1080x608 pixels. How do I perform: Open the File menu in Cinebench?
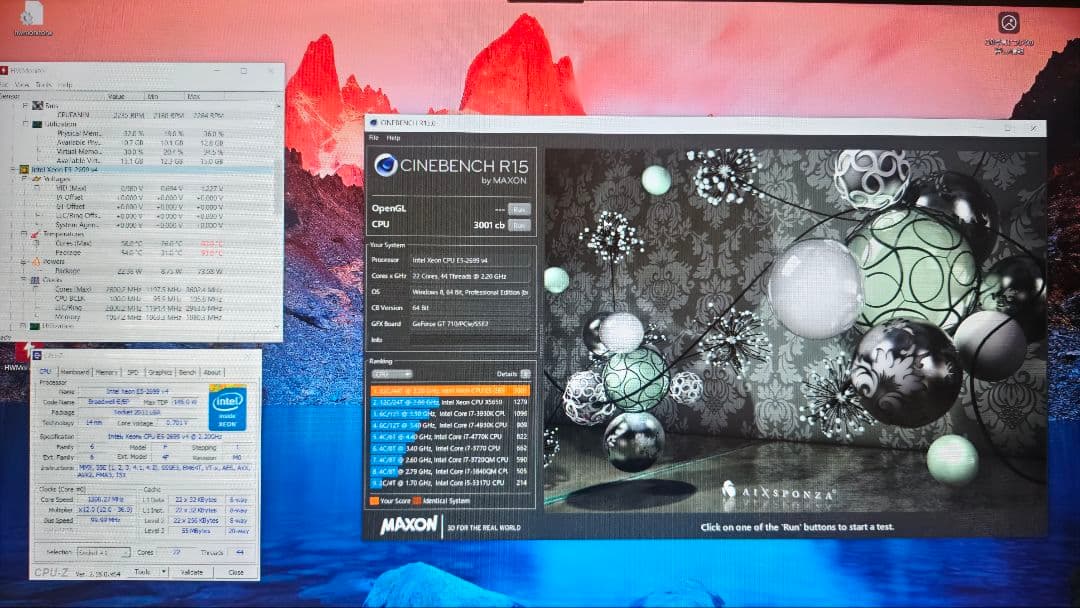pos(375,137)
